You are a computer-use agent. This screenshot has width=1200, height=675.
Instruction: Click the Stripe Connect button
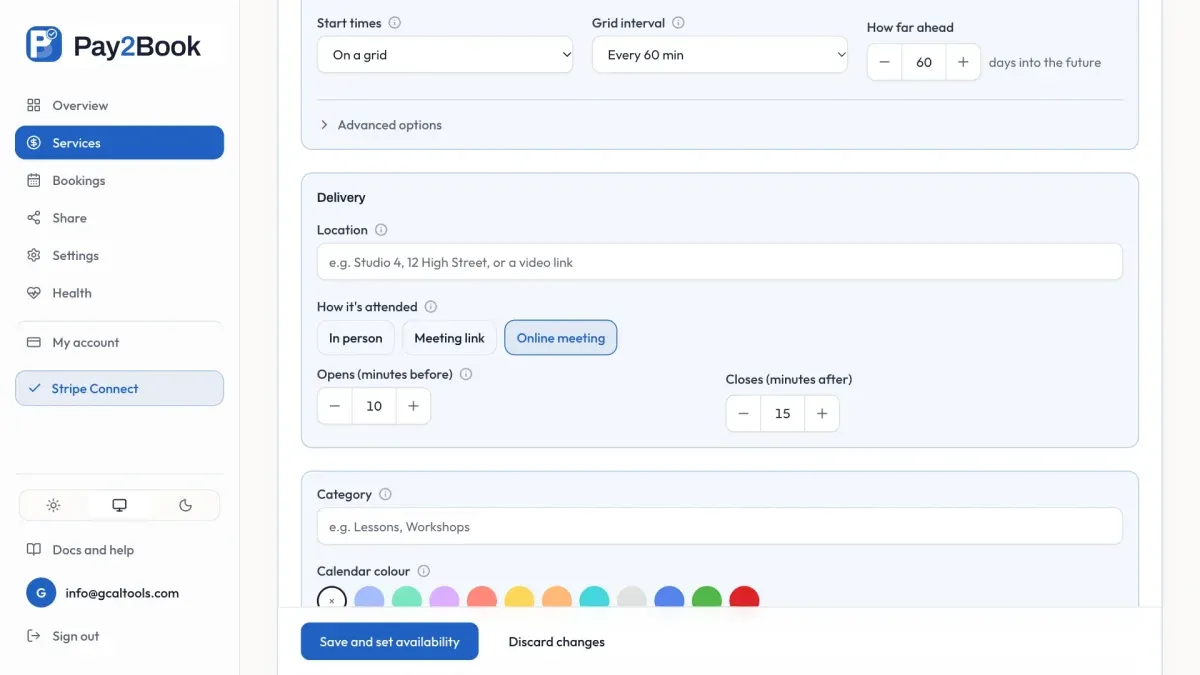(119, 389)
